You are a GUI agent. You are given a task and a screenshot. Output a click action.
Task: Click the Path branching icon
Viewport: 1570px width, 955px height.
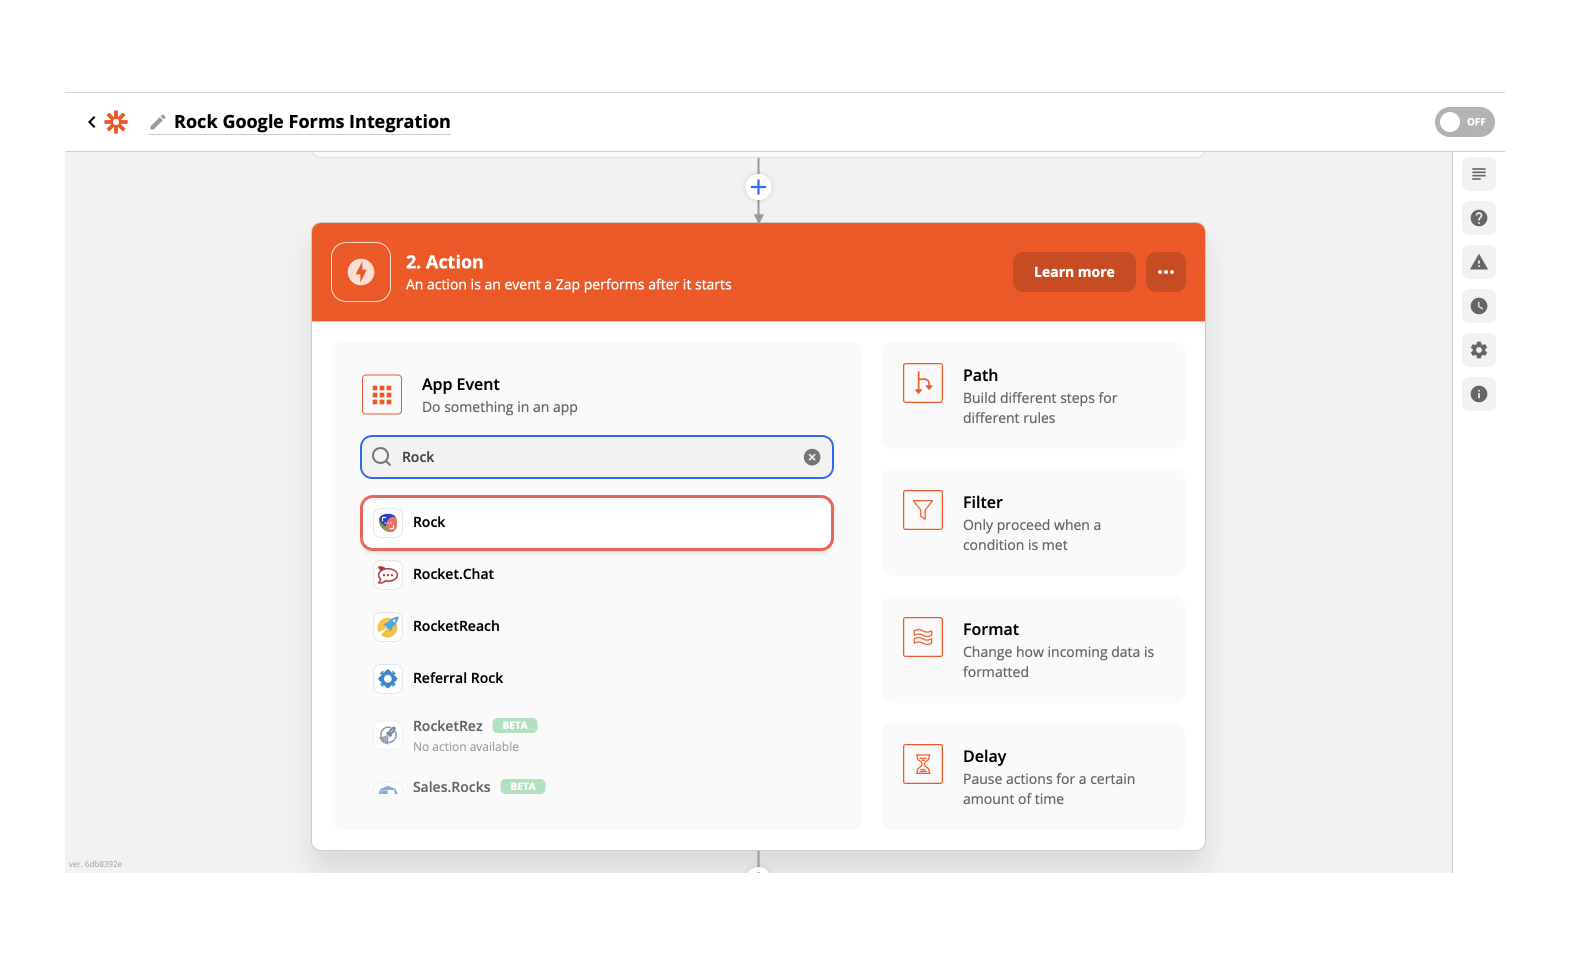[x=923, y=383]
